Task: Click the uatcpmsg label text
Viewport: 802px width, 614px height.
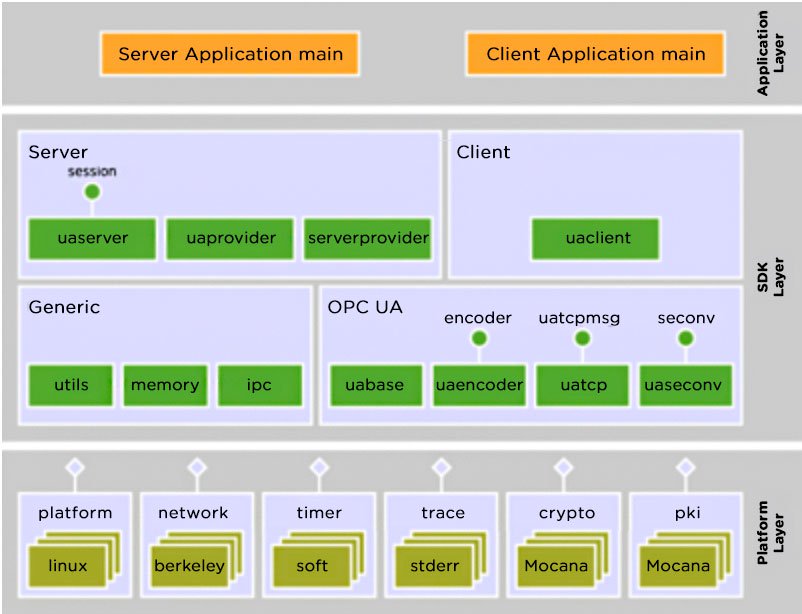Action: click(x=579, y=318)
